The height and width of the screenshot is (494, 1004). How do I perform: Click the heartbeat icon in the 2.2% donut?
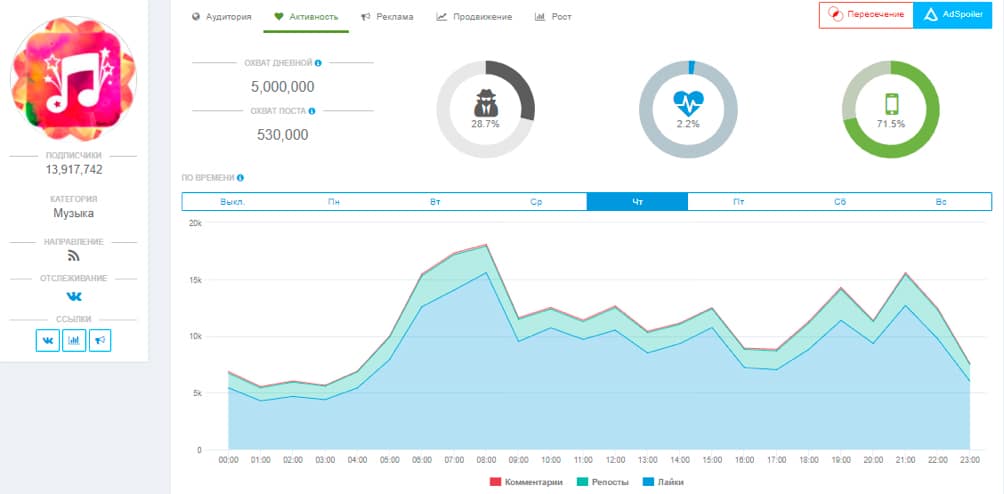pos(688,102)
